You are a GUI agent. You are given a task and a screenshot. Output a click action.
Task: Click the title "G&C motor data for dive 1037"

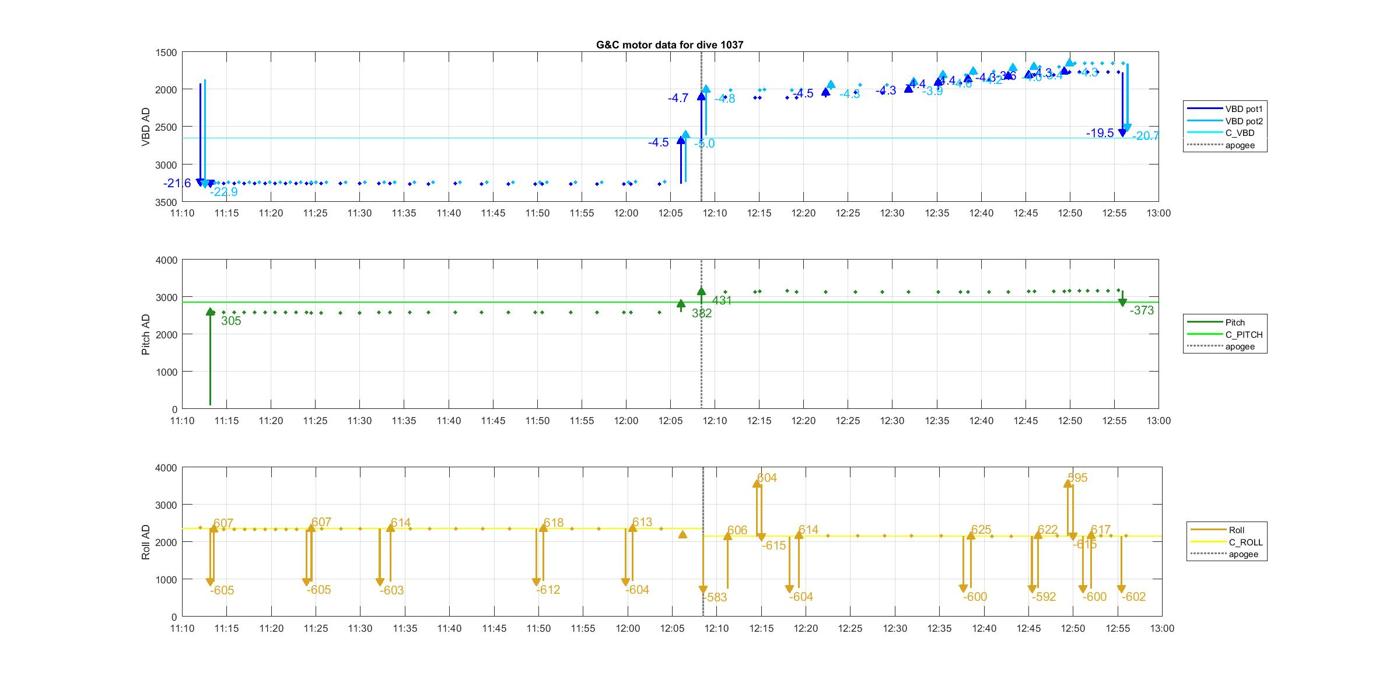coord(670,45)
